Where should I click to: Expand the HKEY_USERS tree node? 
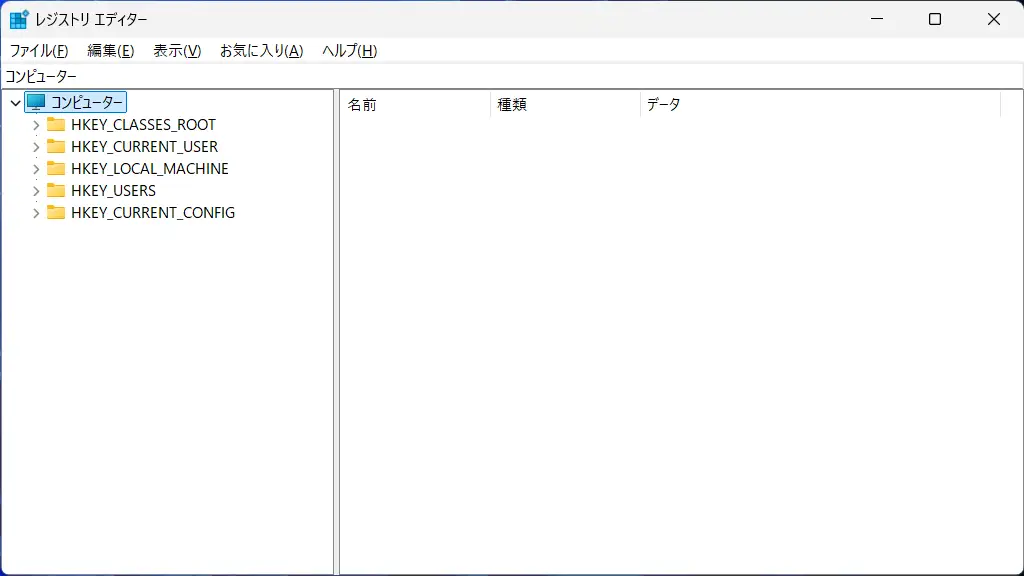click(34, 190)
